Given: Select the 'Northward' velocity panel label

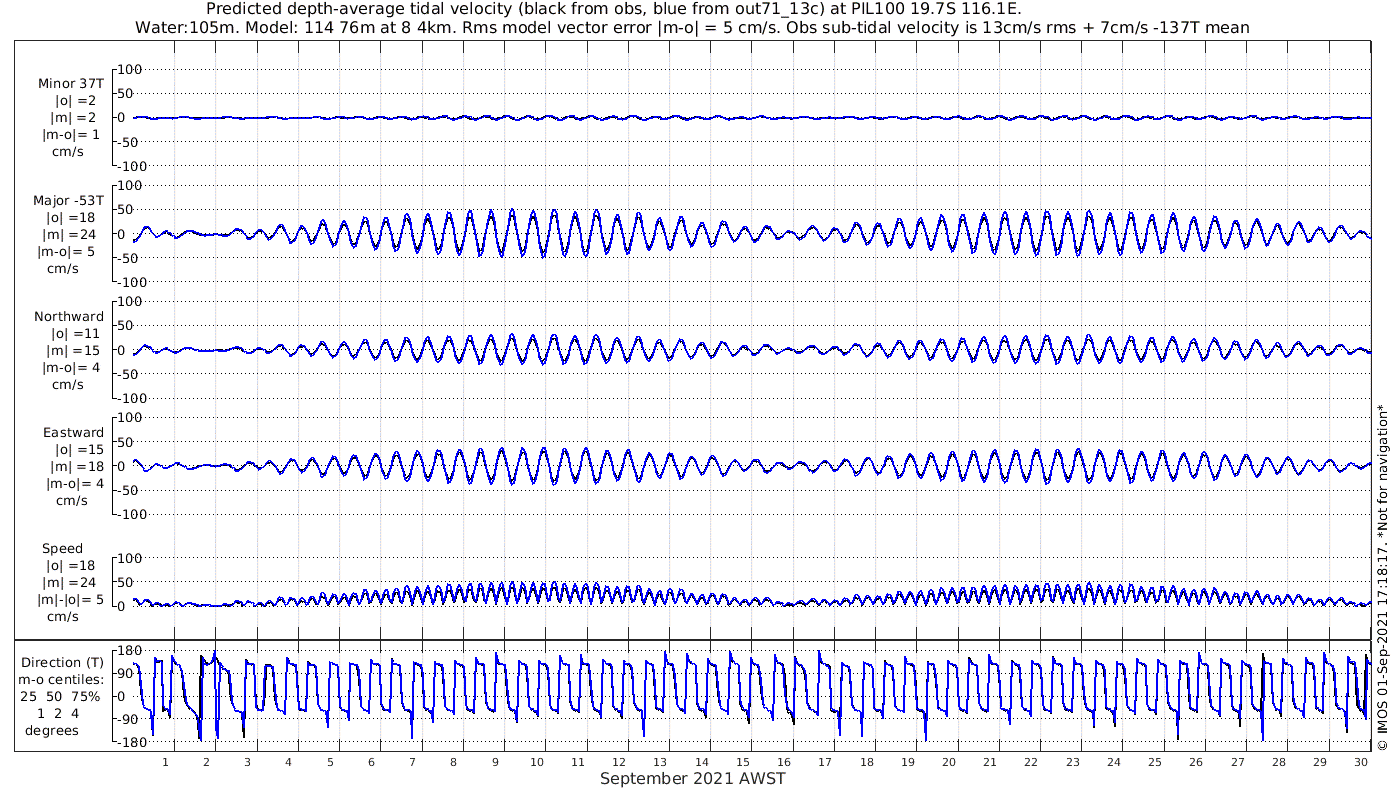Looking at the screenshot, I should [69, 316].
